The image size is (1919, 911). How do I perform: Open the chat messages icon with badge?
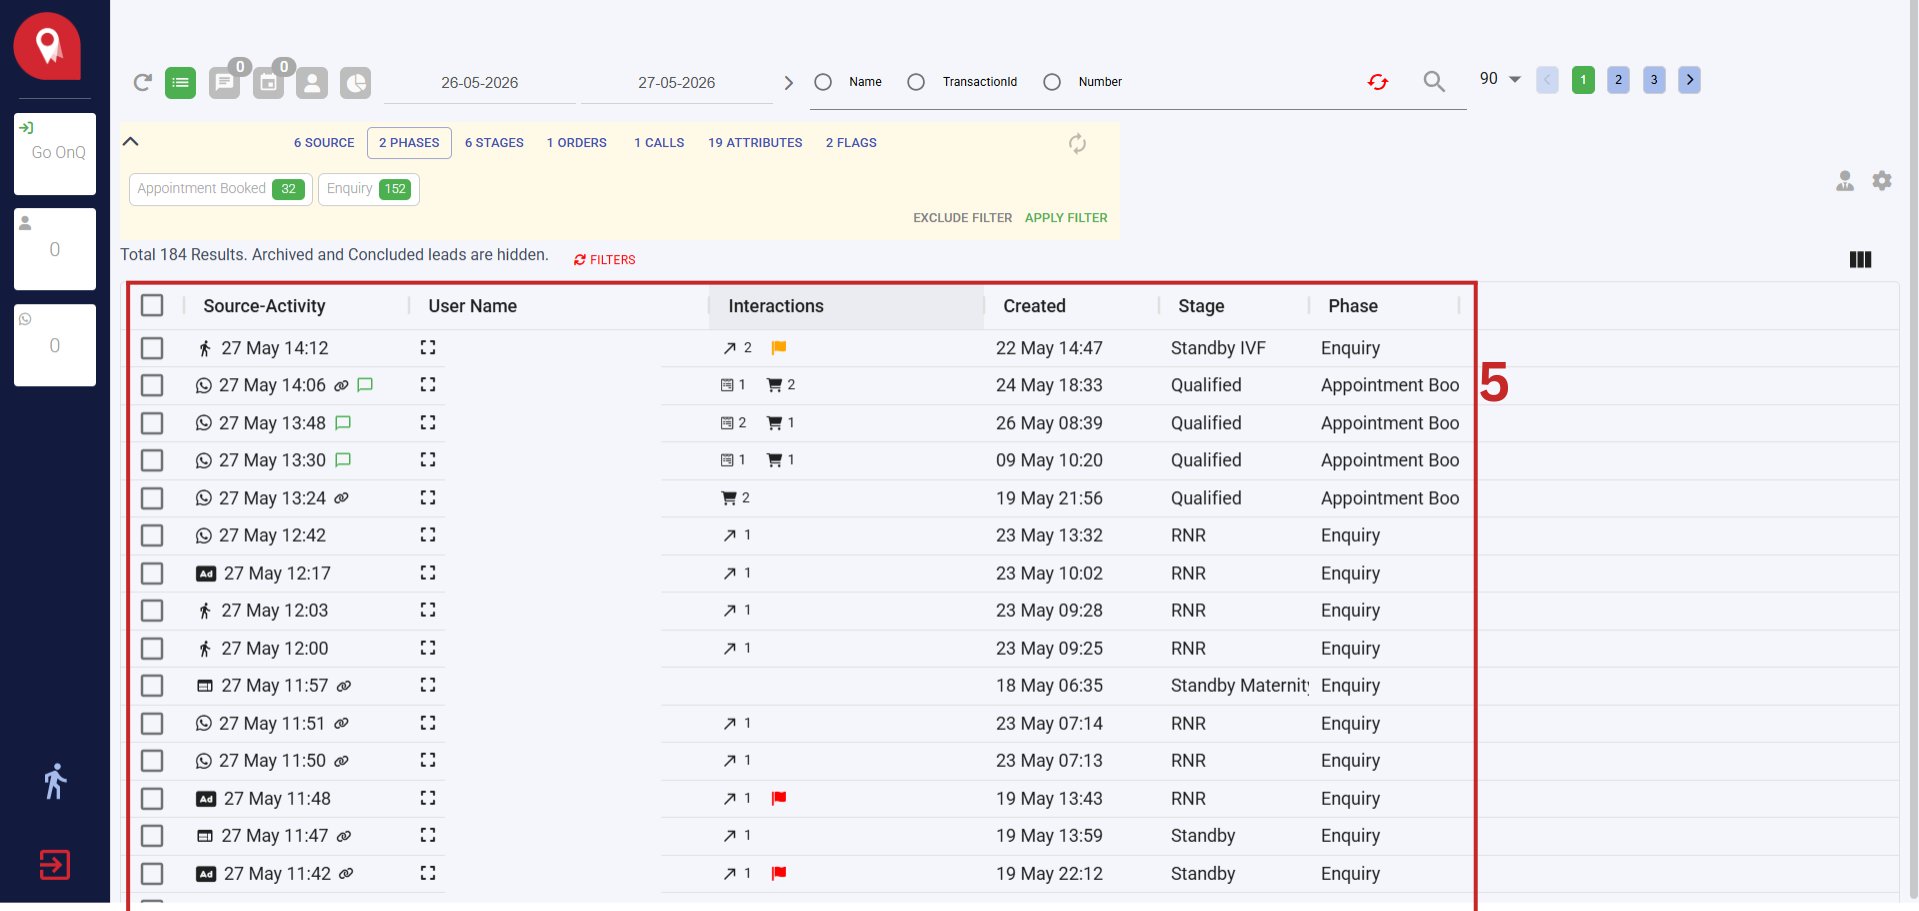coord(225,82)
